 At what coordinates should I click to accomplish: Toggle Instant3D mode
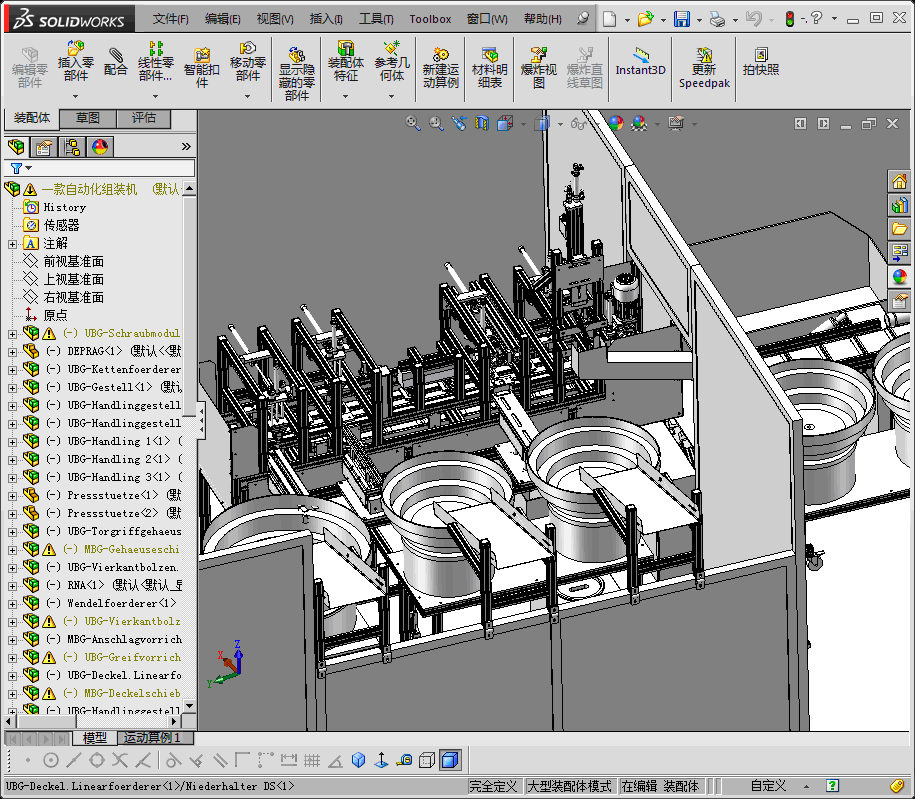coord(640,60)
